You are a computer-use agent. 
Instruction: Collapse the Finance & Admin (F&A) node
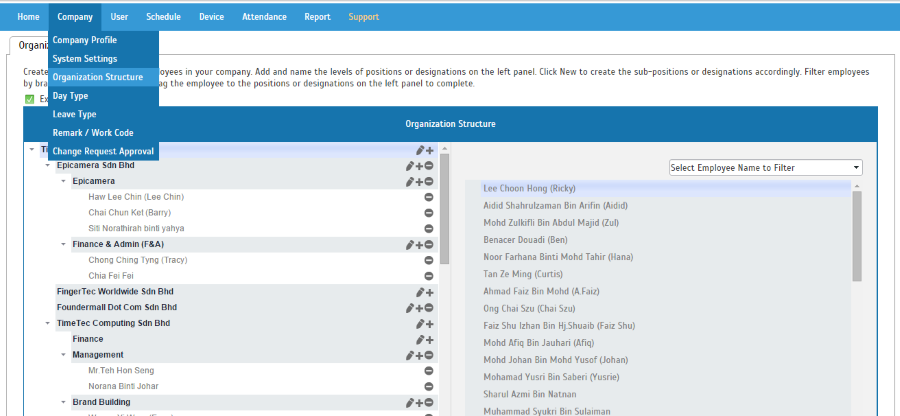coord(64,244)
